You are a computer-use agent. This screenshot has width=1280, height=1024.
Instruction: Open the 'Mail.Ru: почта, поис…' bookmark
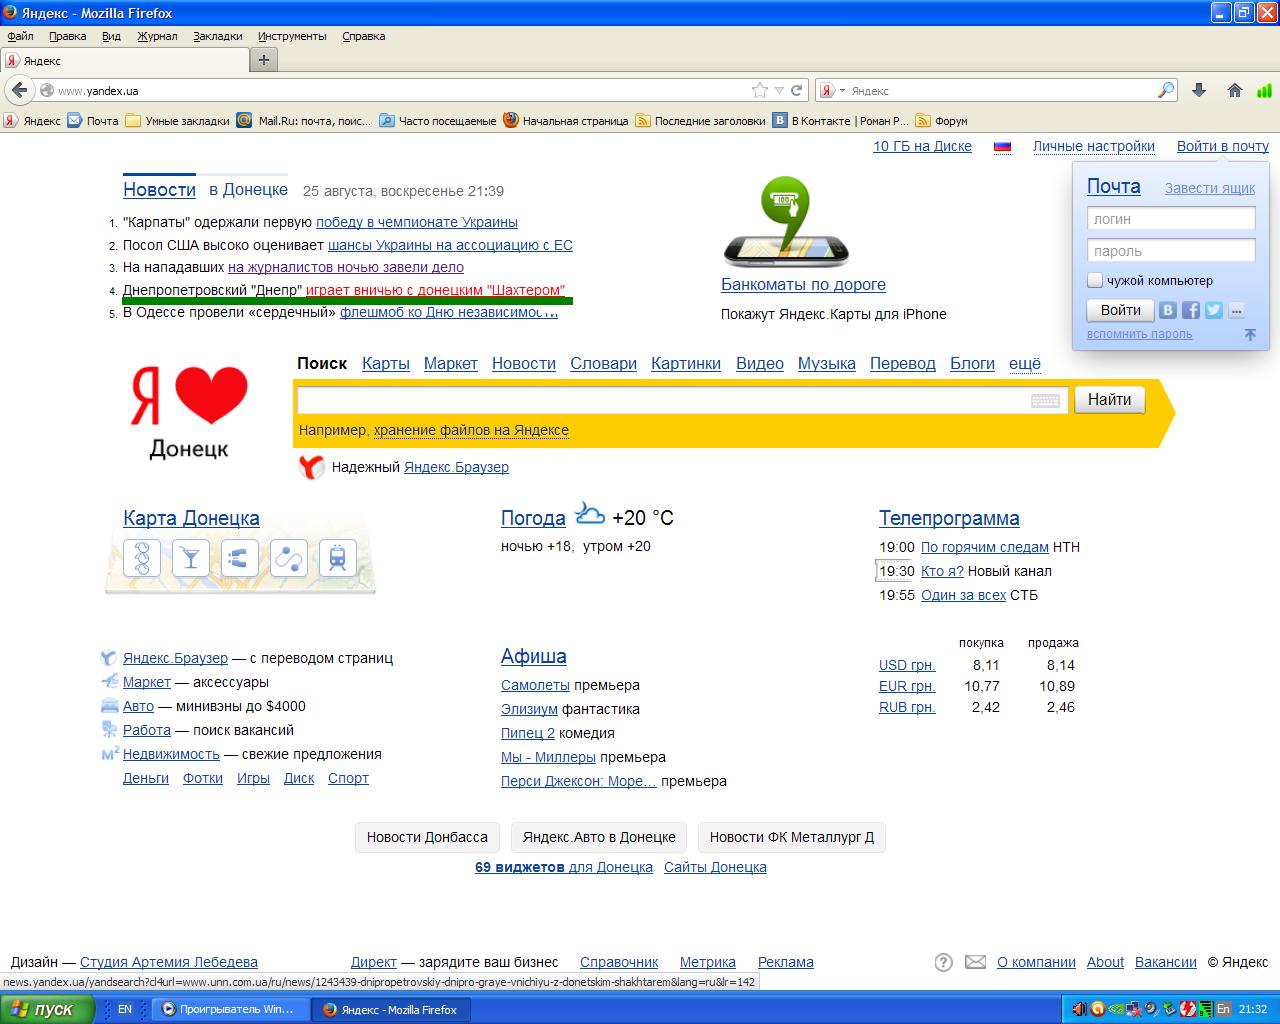(304, 121)
